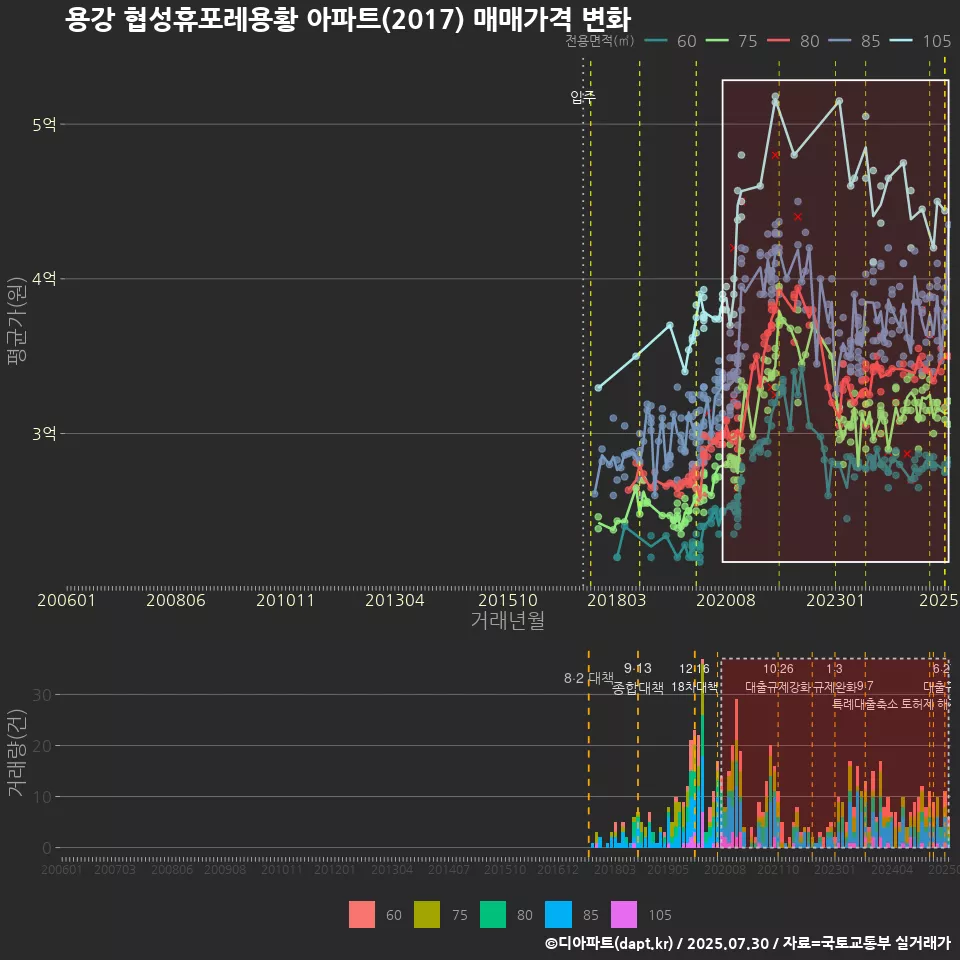
Task: Click 202404 on the volume chart x-axis
Action: click(x=891, y=869)
